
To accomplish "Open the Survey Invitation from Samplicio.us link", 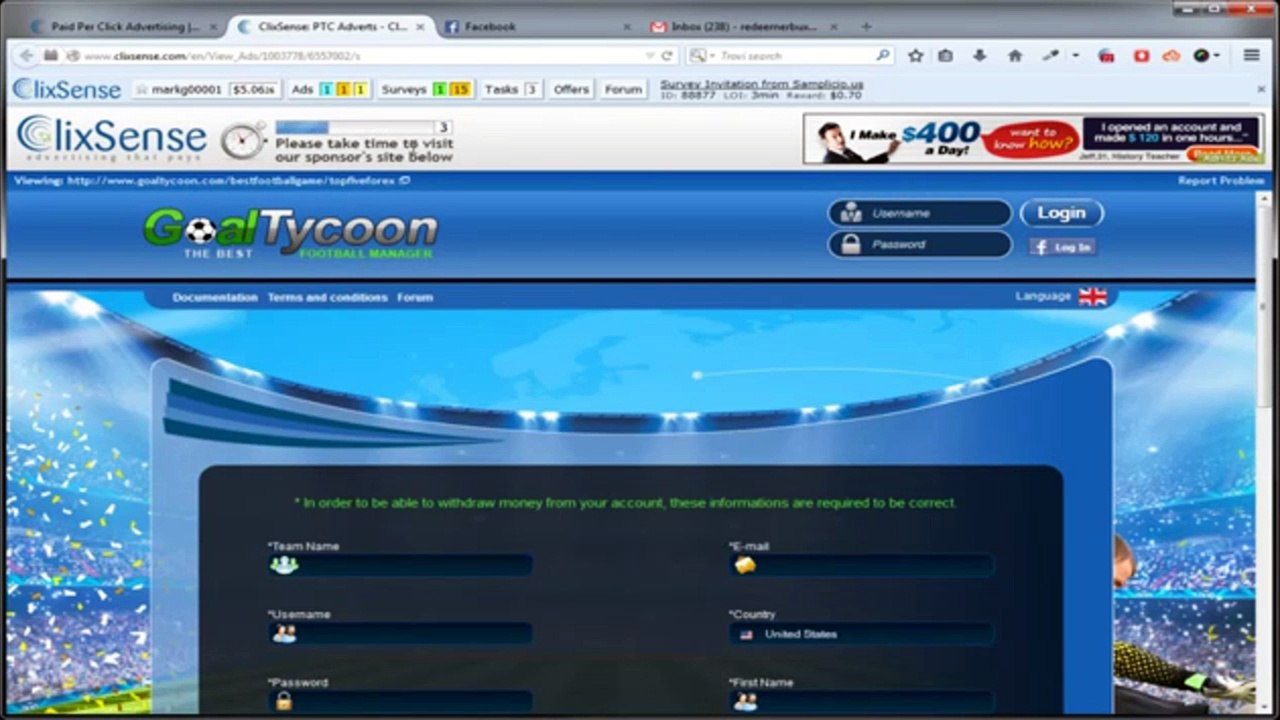I will (x=761, y=84).
